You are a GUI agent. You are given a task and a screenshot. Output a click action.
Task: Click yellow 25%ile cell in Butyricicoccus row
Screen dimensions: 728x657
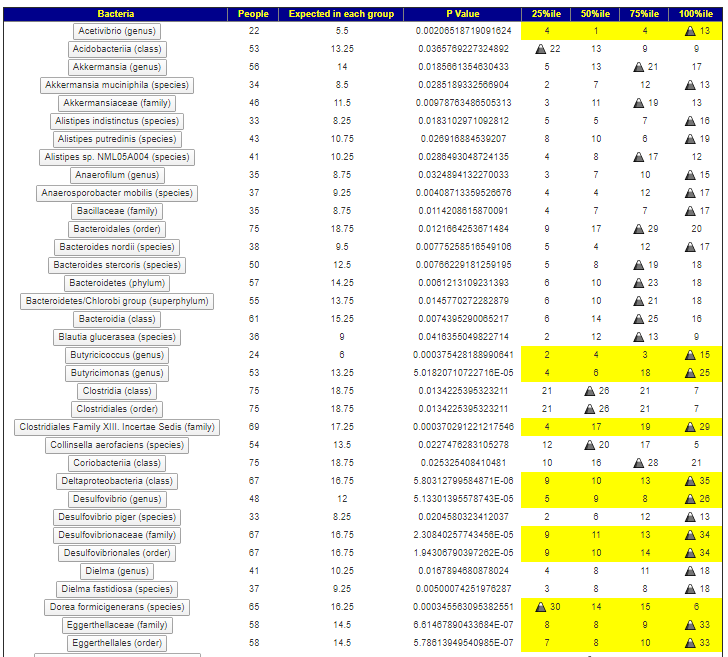point(547,355)
